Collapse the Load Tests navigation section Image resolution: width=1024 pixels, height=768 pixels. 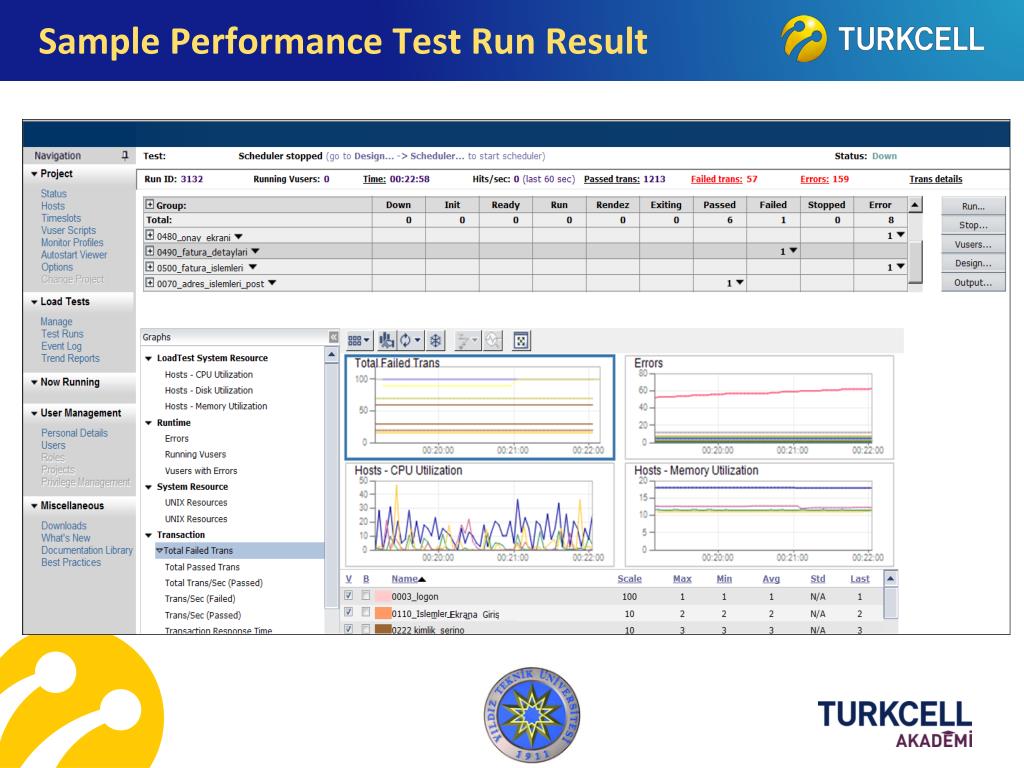point(34,302)
